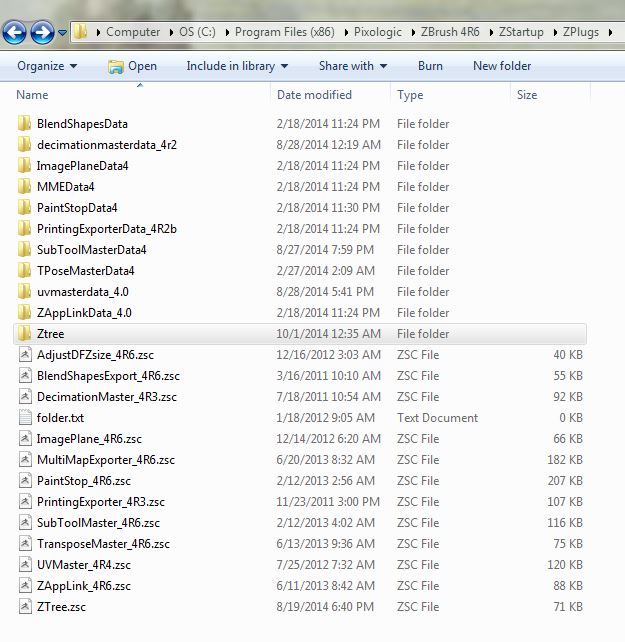Image resolution: width=625 pixels, height=642 pixels.
Task: Click the BlendShapesData folder icon
Action: tap(25, 123)
